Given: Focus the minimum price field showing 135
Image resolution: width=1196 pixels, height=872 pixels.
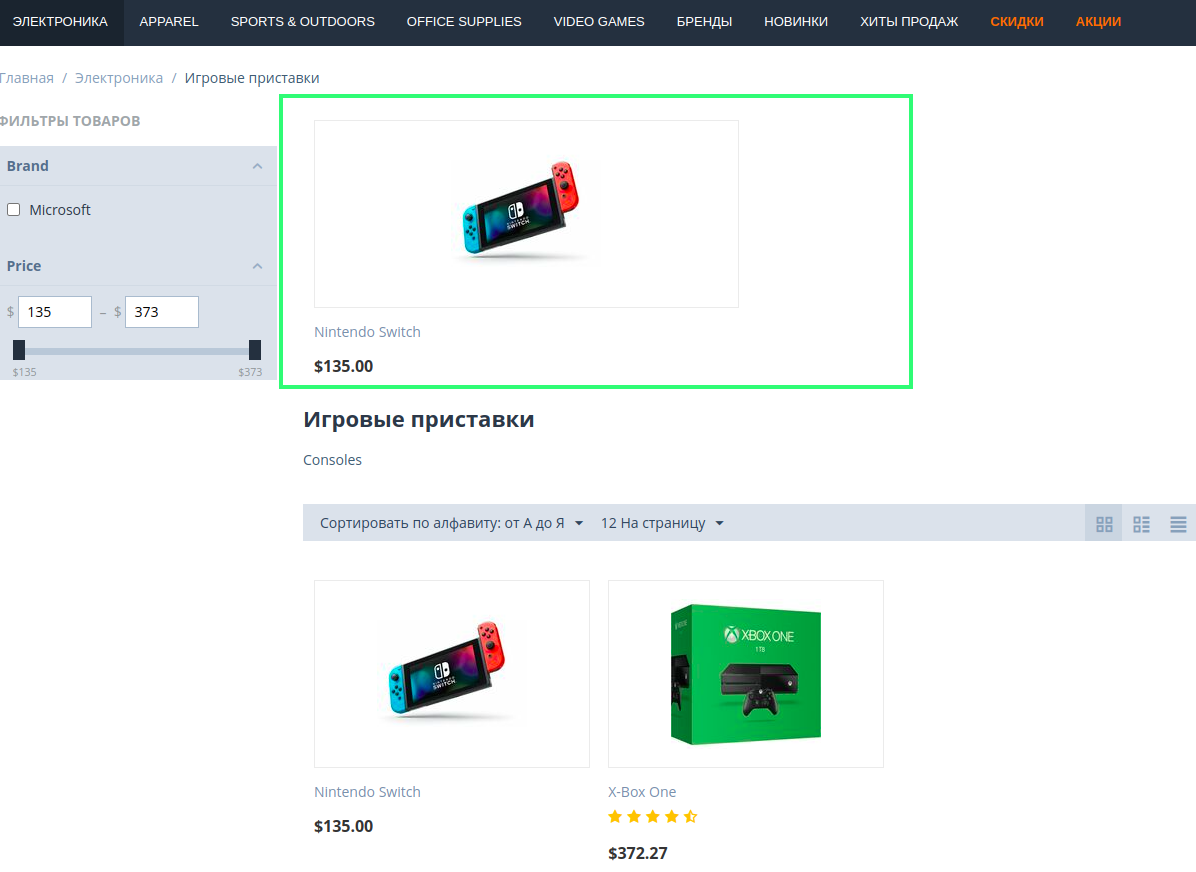Looking at the screenshot, I should point(55,312).
